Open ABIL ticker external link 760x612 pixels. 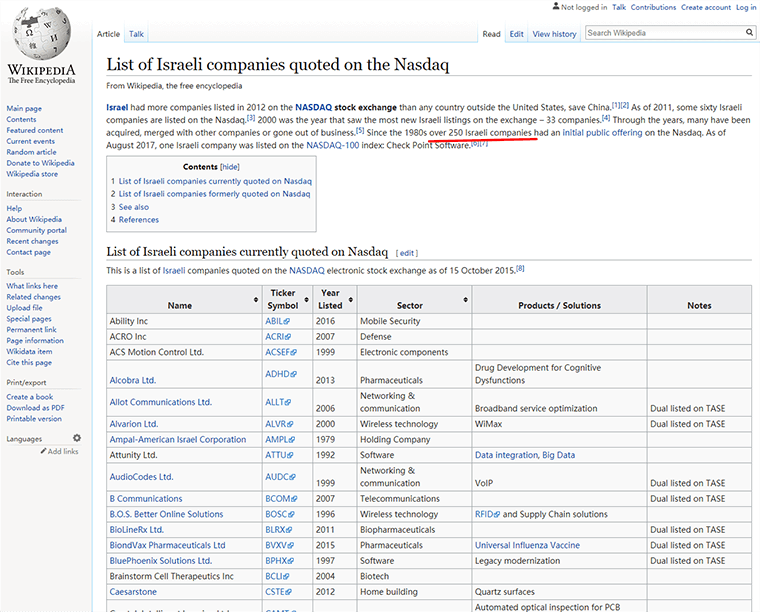point(277,321)
